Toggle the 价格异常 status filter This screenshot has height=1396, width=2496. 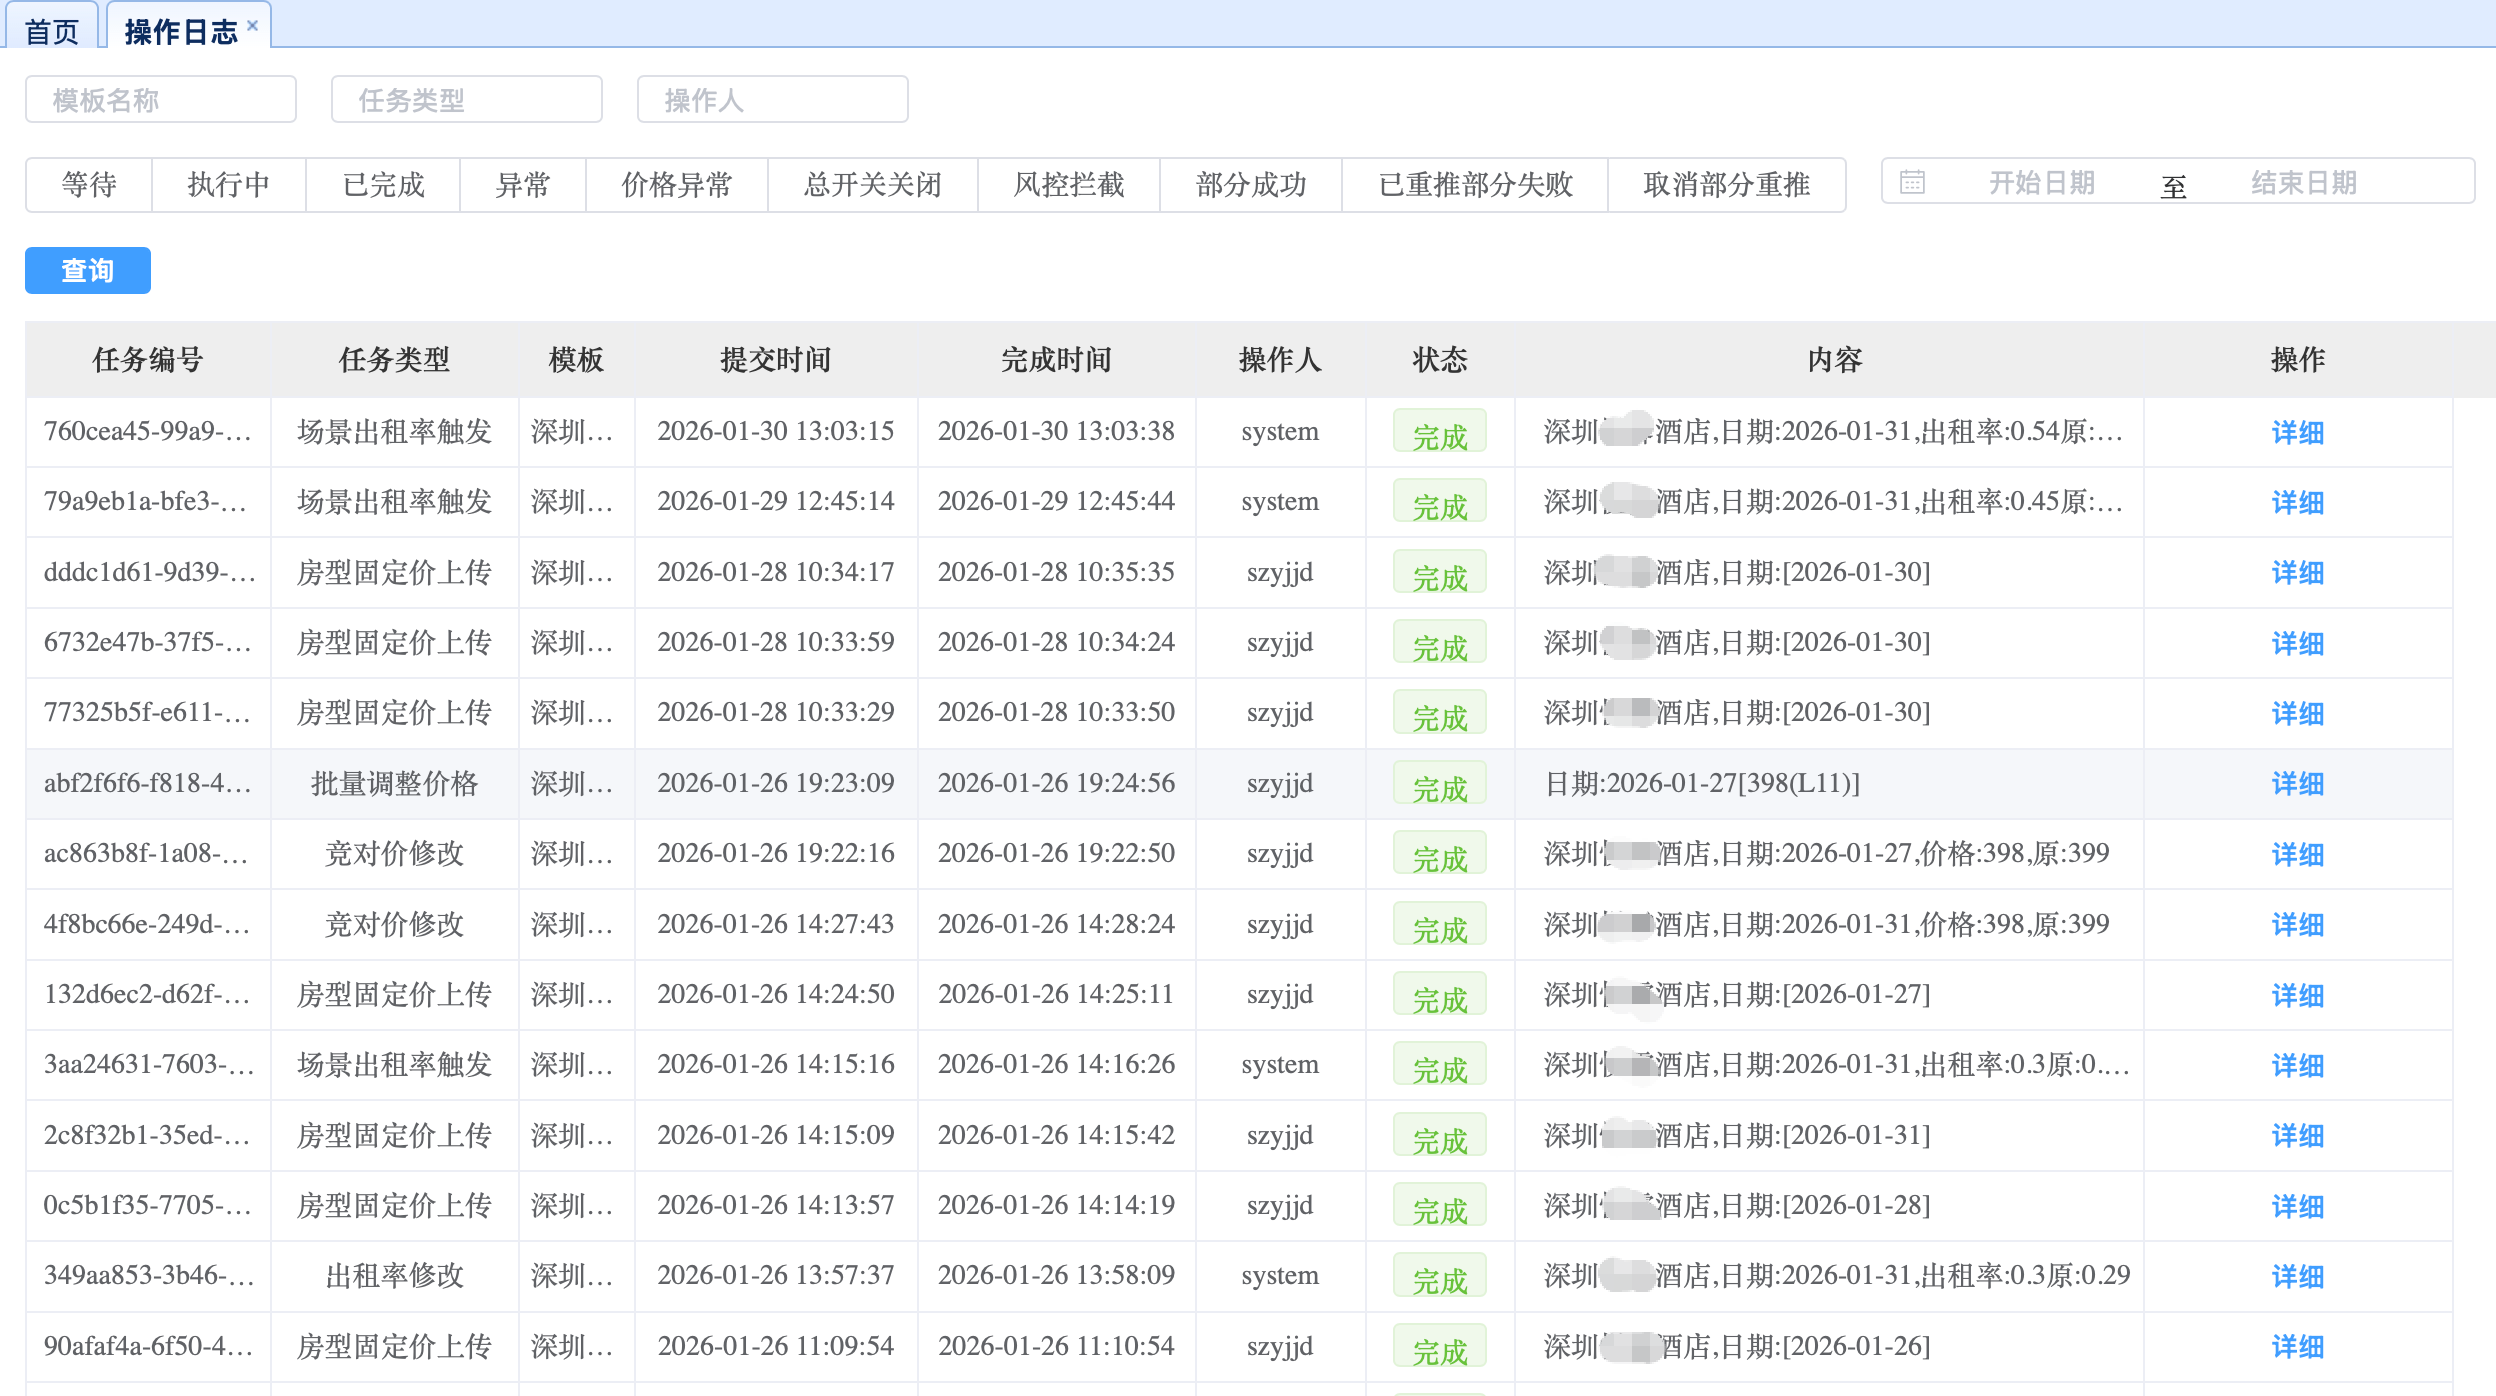pyautogui.click(x=676, y=185)
